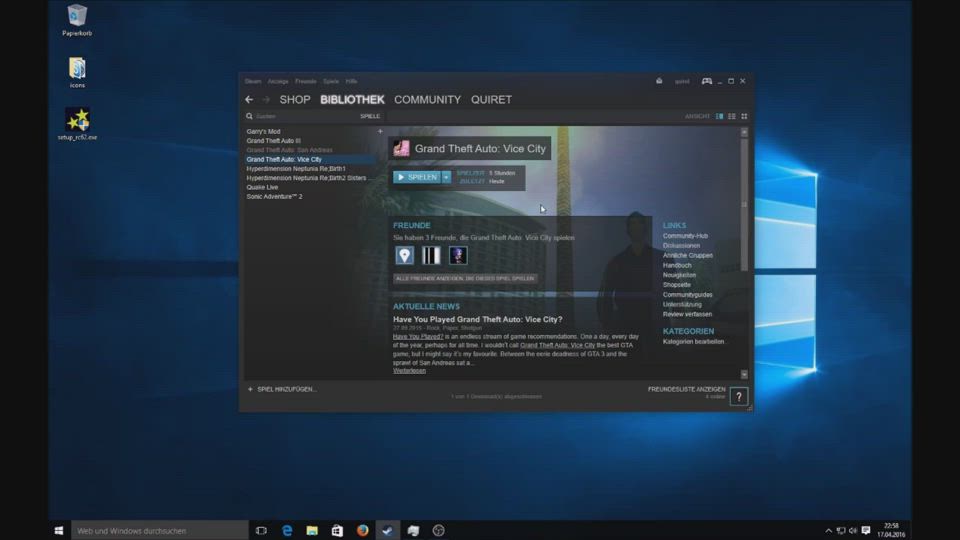This screenshot has height=540, width=960.
Task: Open the Community-Hub link
Action: [x=685, y=236]
